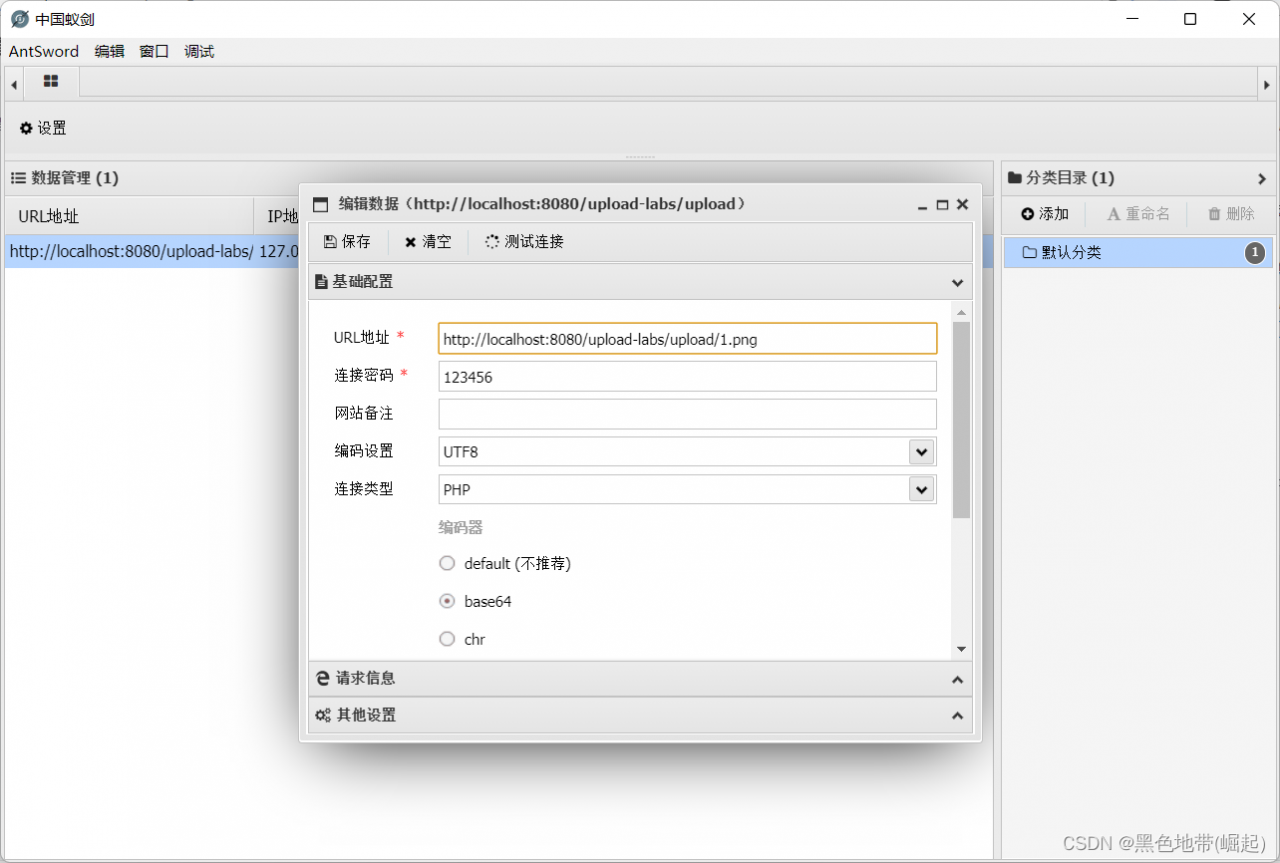1280x863 pixels.
Task: Click 保存 to save the data
Action: [x=347, y=241]
